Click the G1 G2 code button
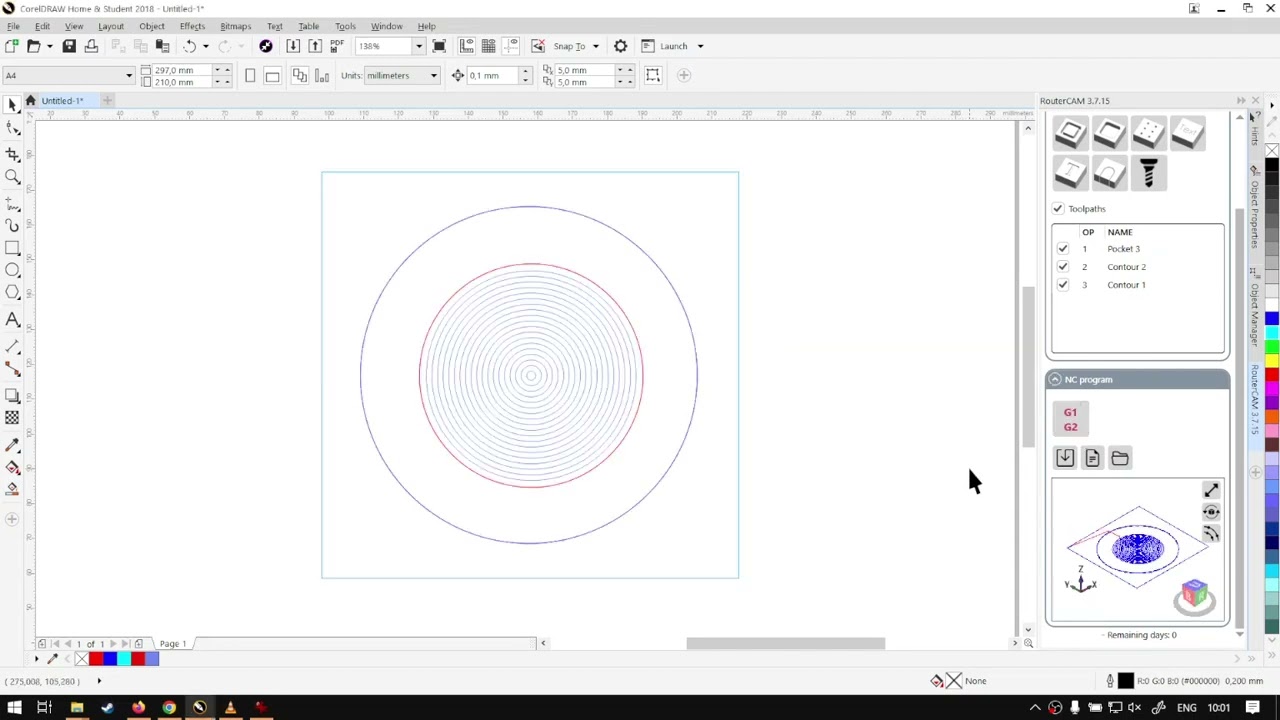The width and height of the screenshot is (1280, 720). click(x=1070, y=420)
